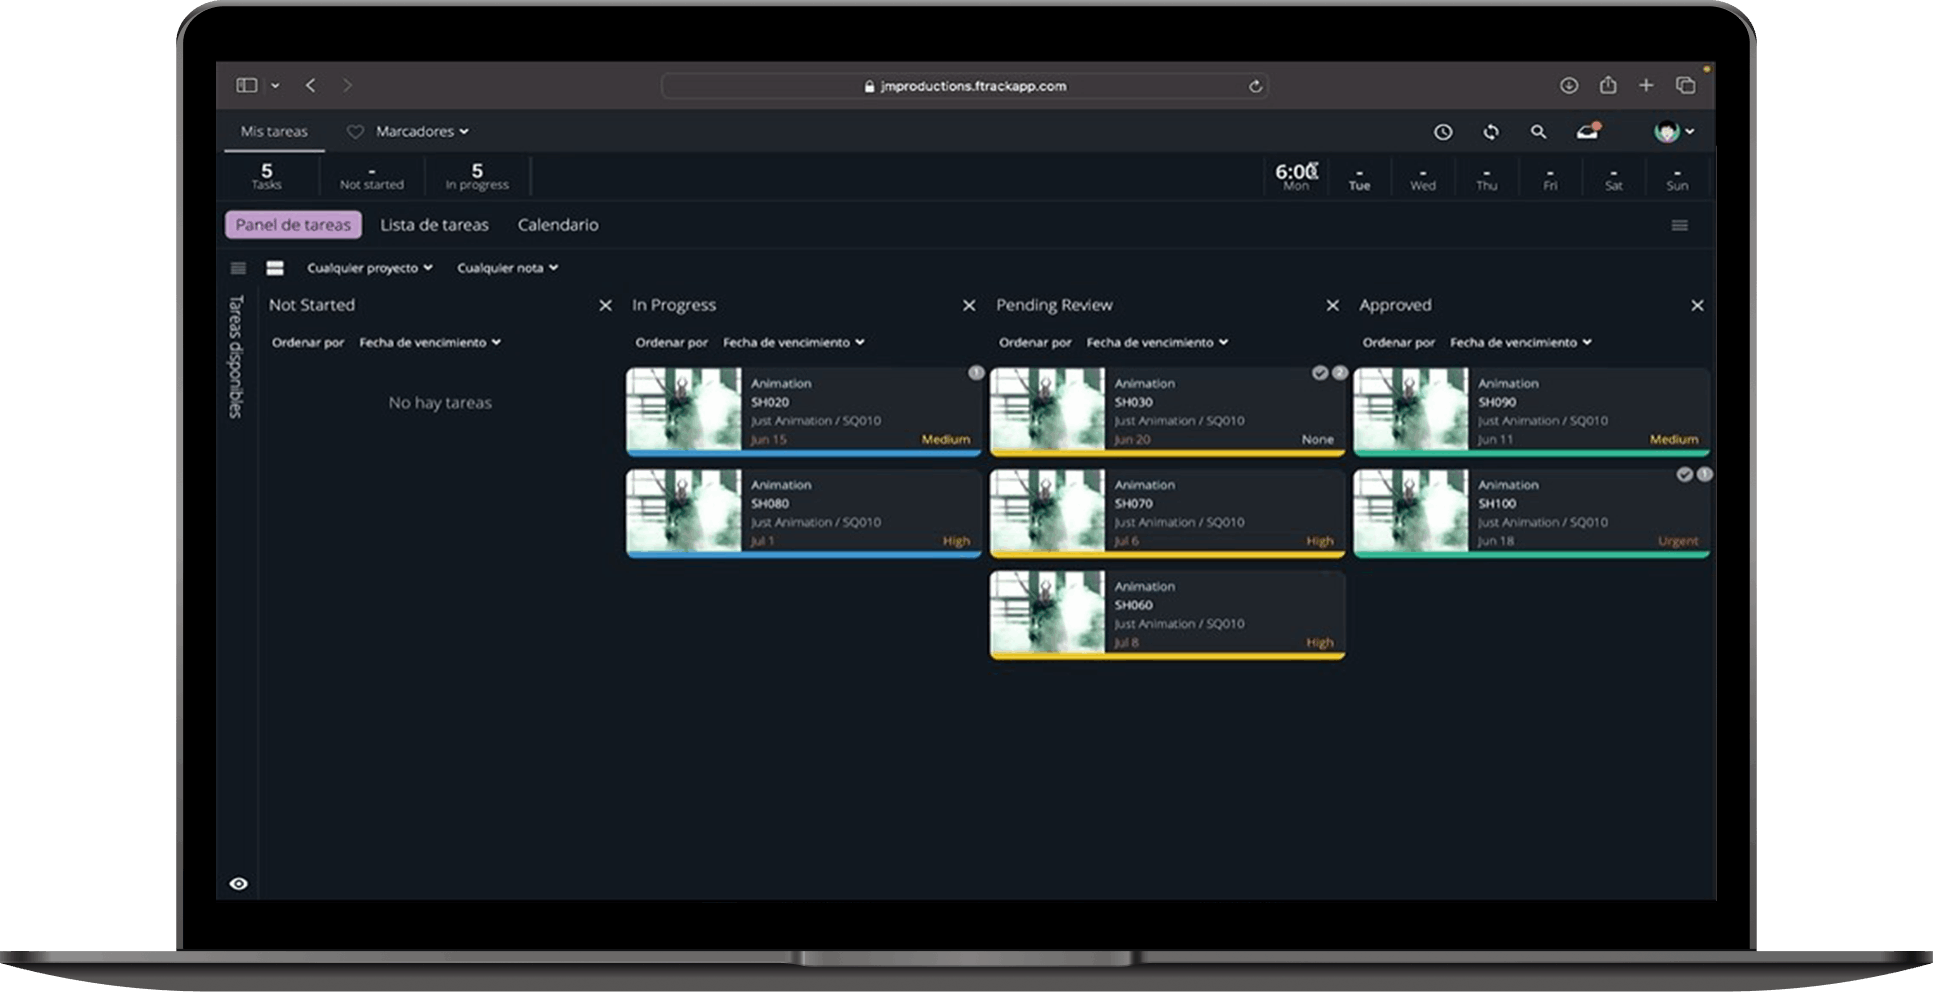Click Safari downloads icon
The image size is (1933, 992).
pyautogui.click(x=1568, y=86)
